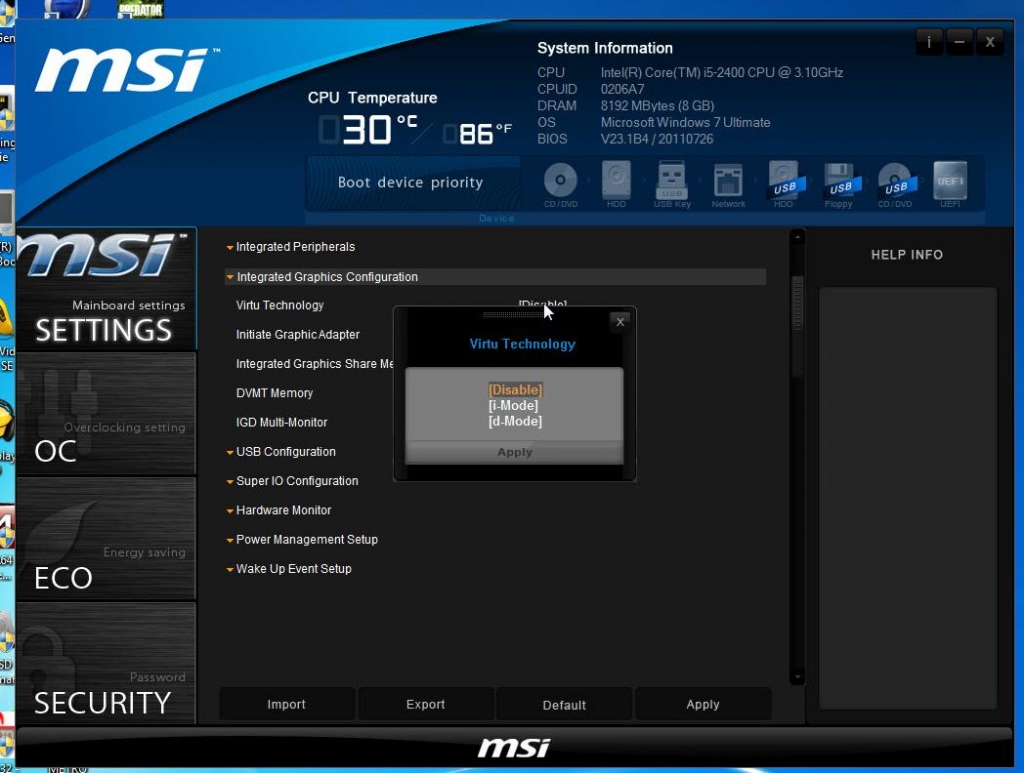Screen dimensions: 1024x773
Task: Click the scrollbar down arrow
Action: coord(797,678)
